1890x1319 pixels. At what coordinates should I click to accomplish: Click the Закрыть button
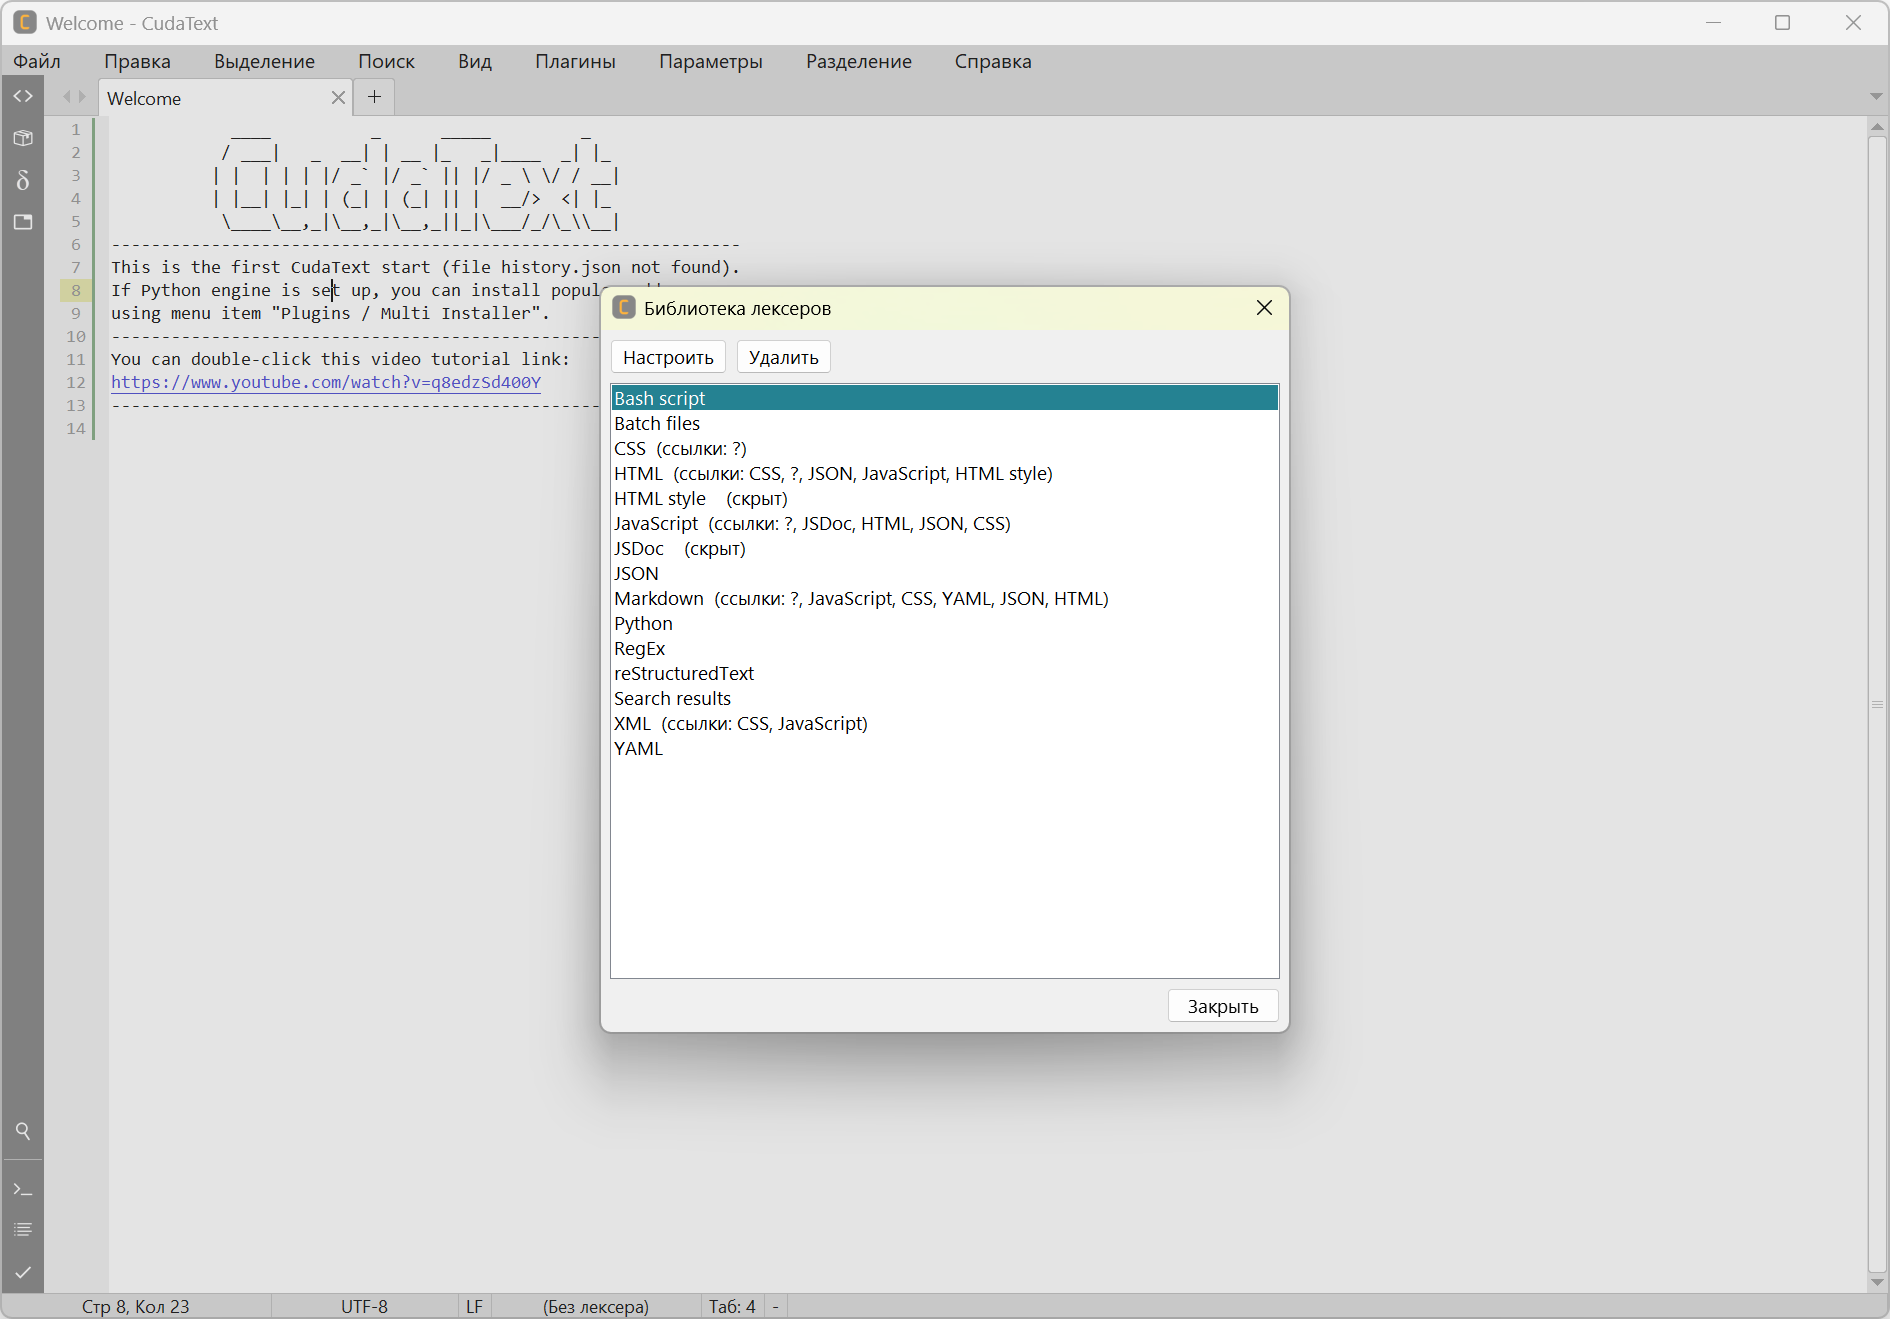(1223, 1006)
